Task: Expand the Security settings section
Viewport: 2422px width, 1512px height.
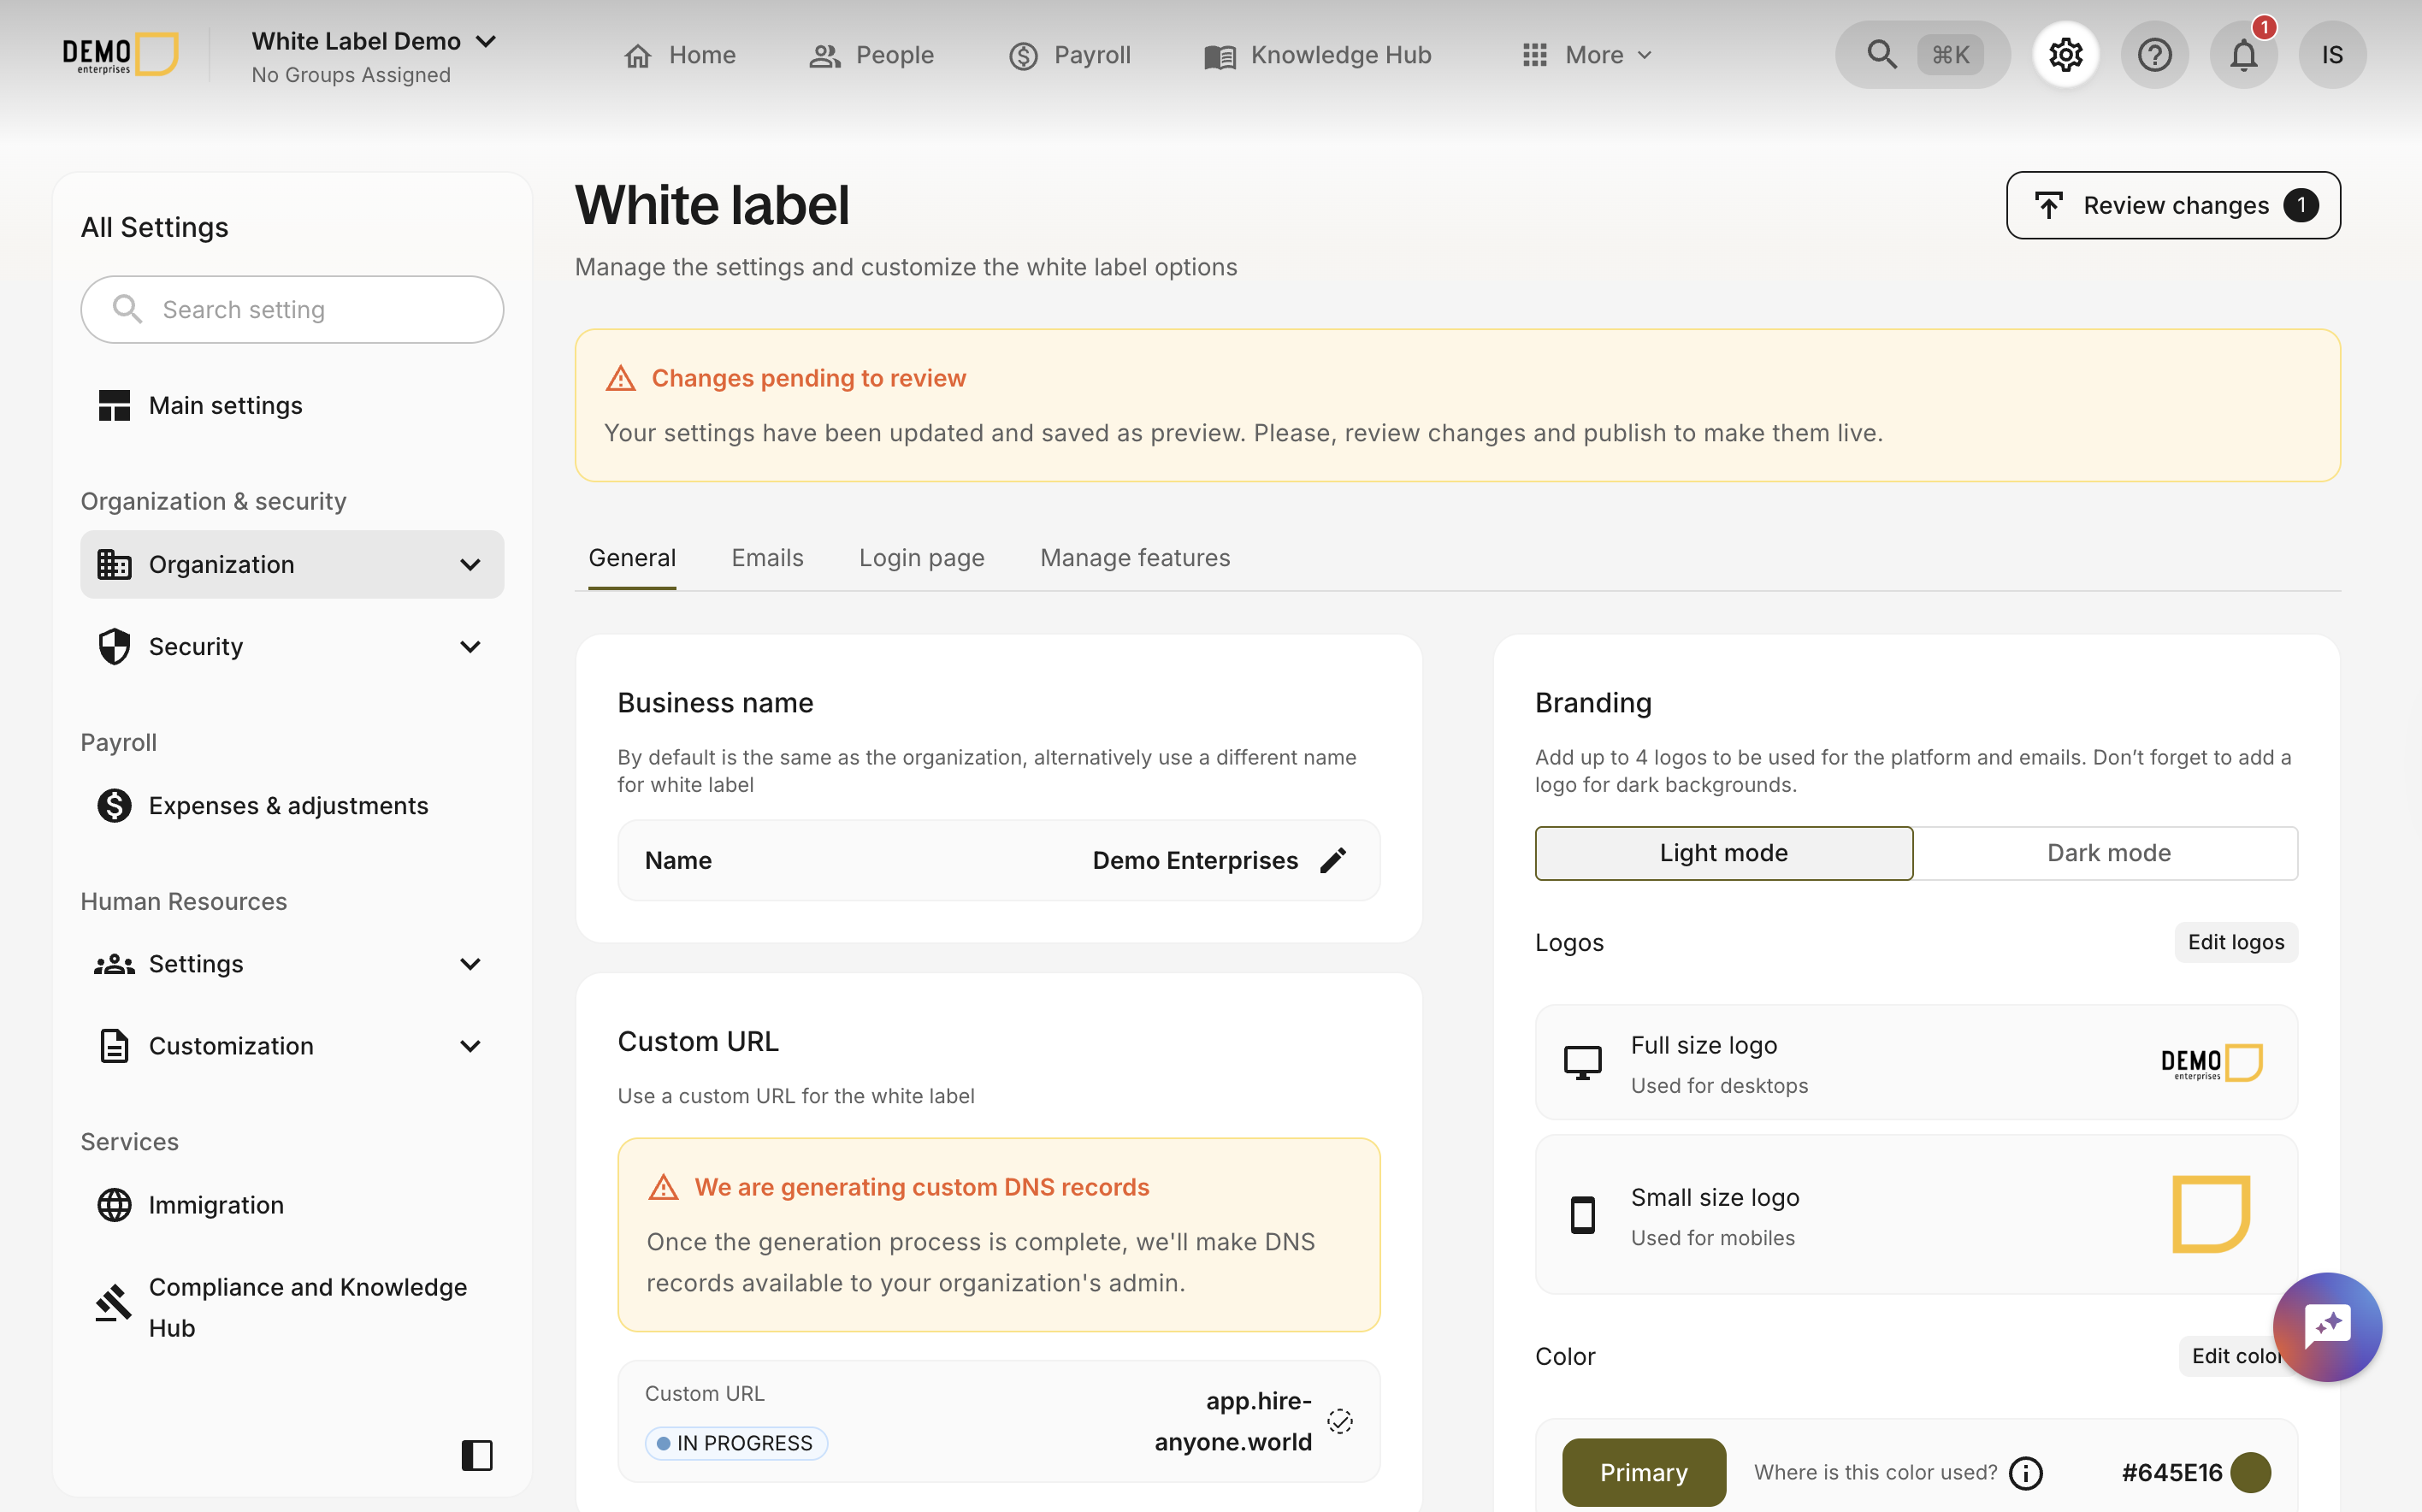Action: point(291,646)
